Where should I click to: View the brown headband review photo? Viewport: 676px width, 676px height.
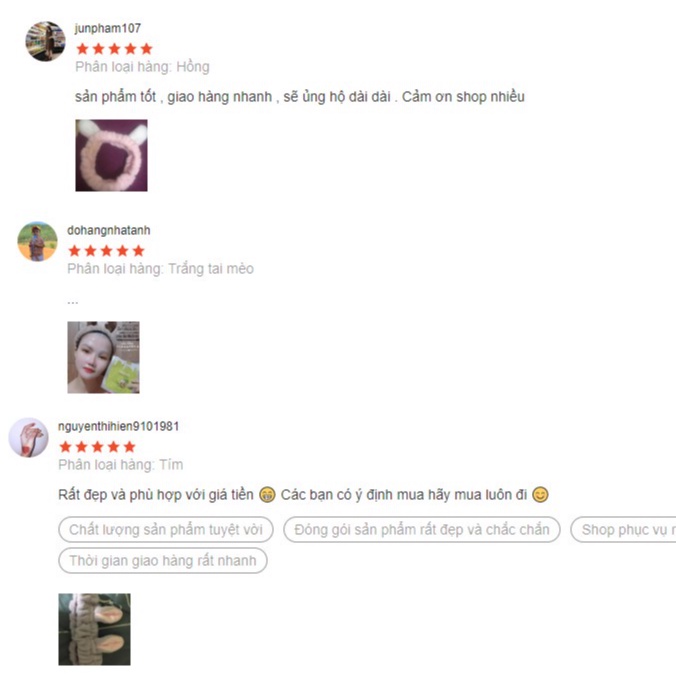(x=94, y=629)
